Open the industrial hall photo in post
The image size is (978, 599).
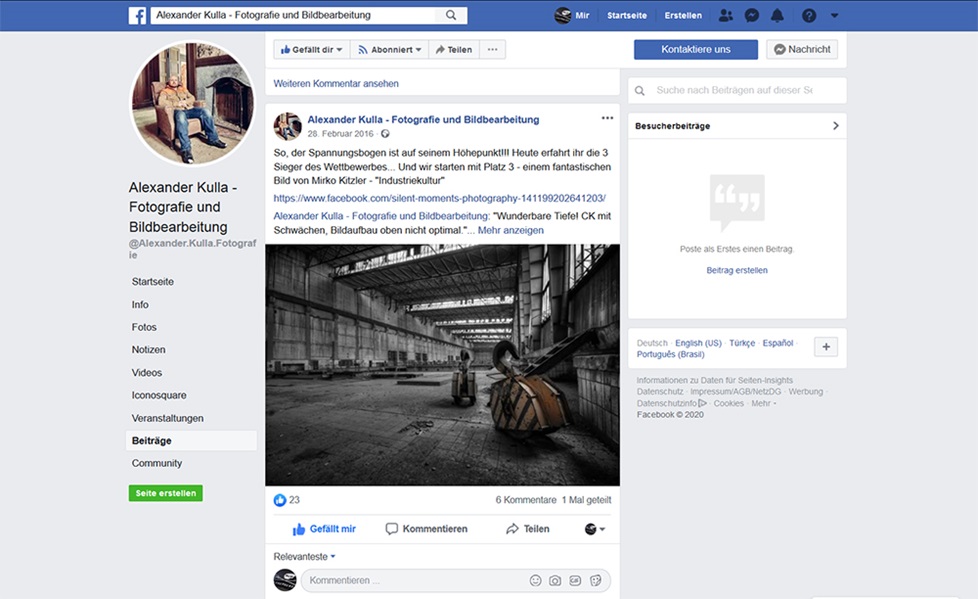[x=442, y=365]
